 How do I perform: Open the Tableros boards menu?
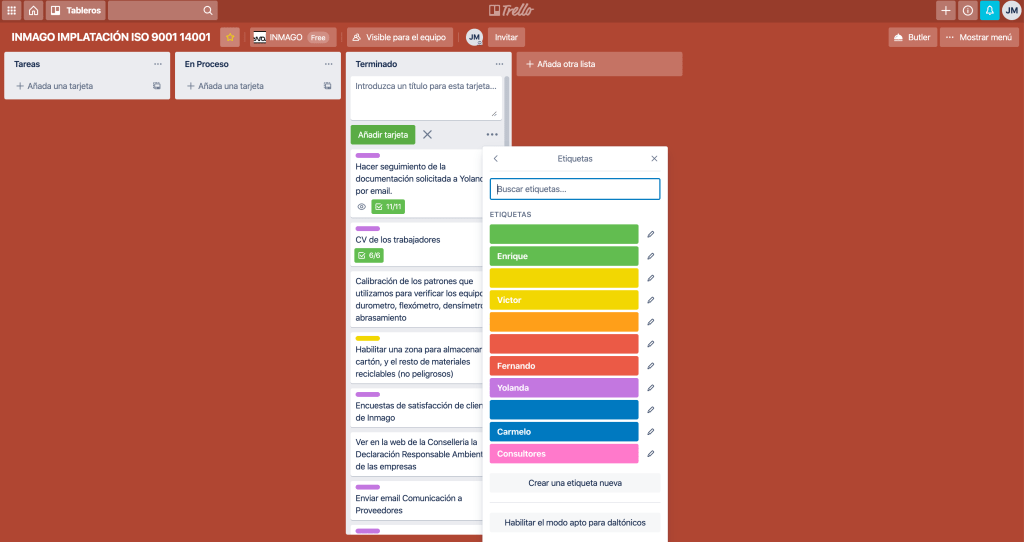point(76,10)
